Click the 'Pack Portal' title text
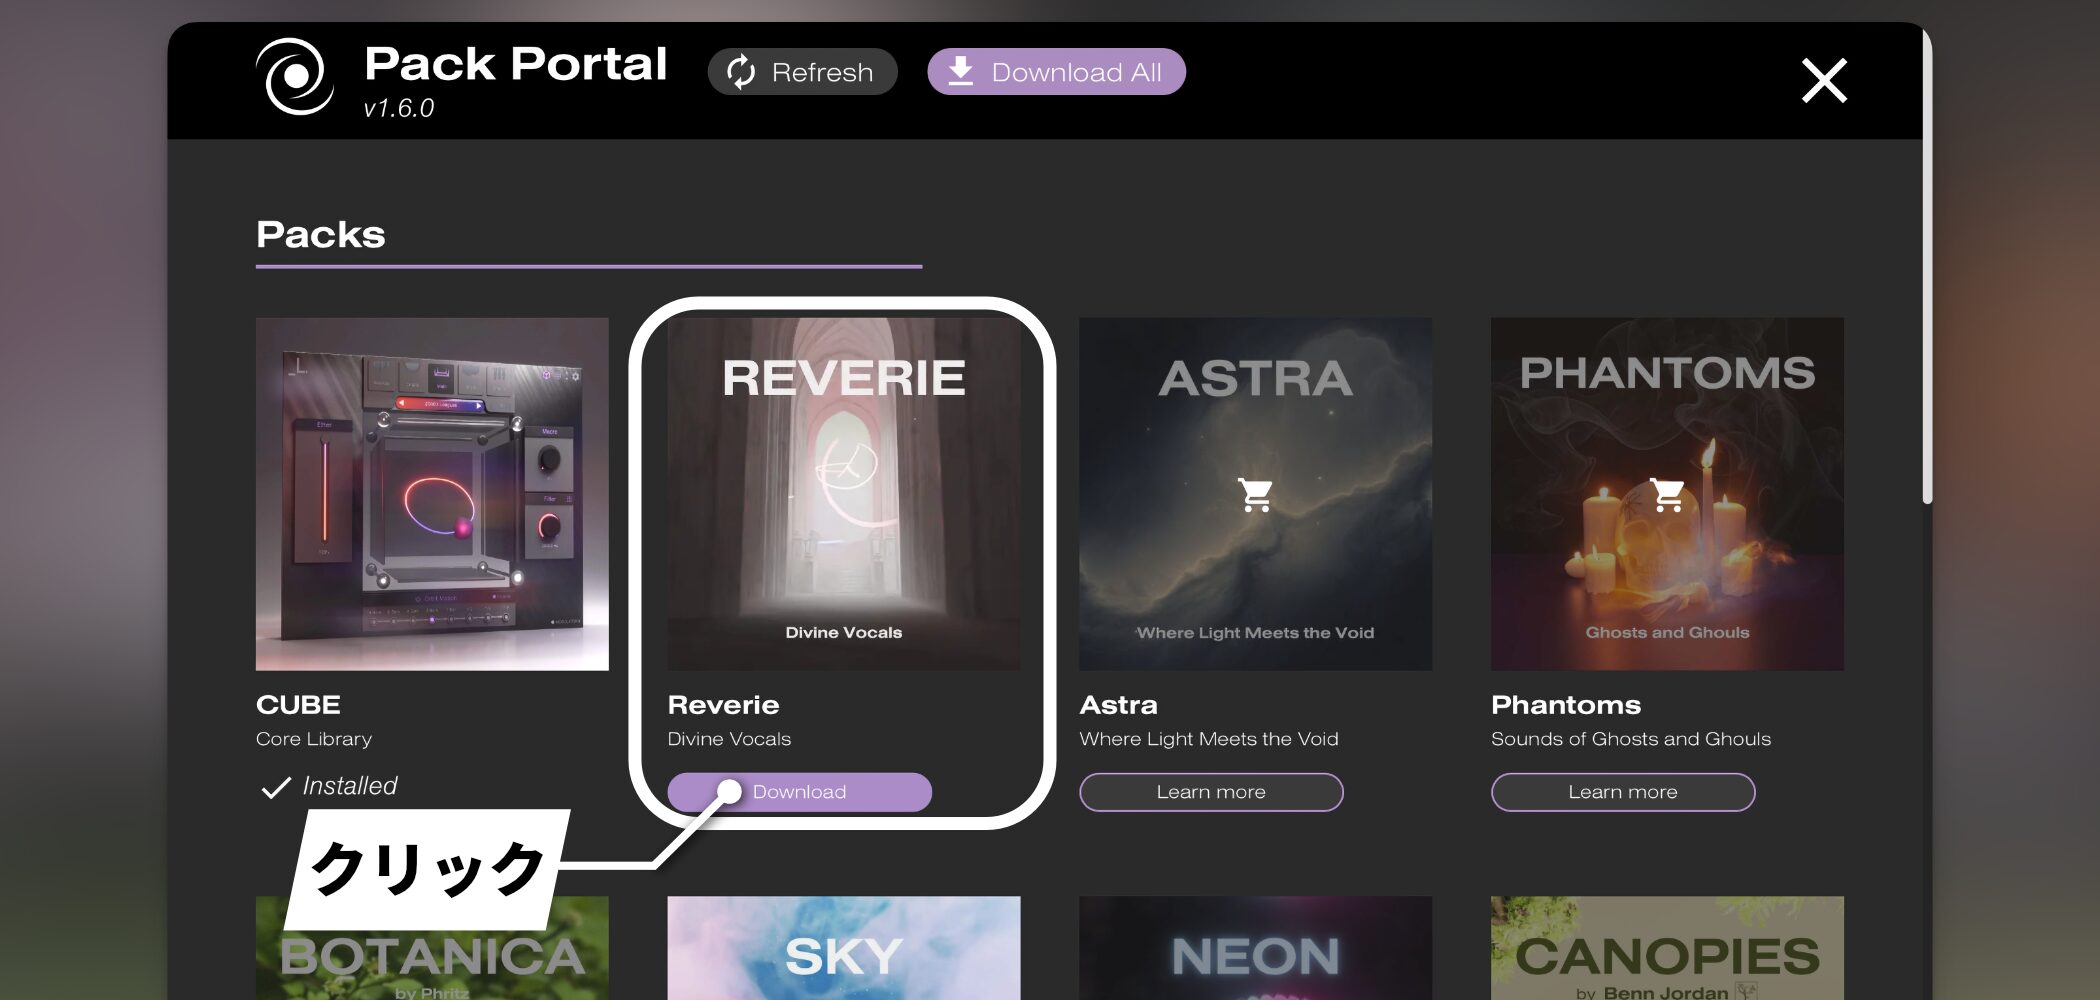Viewport: 2100px width, 1000px height. point(515,64)
